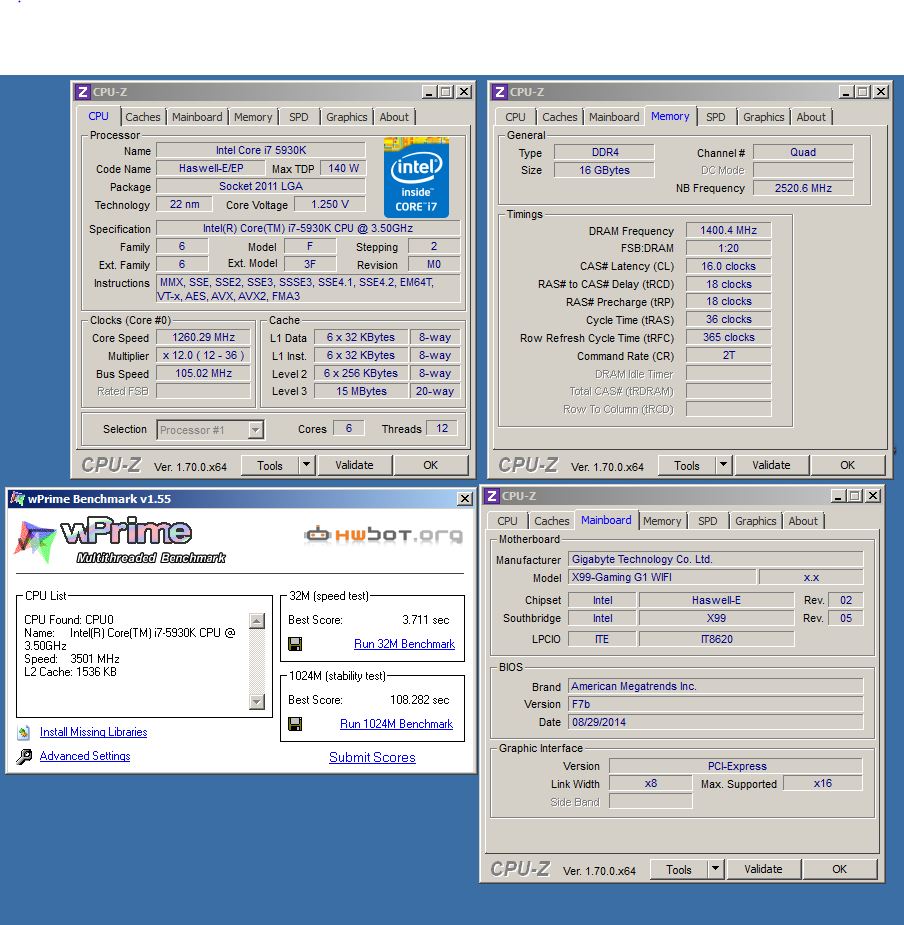Screen dimensions: 904x925
Task: Click the Core Voltage value 1.250 V
Action: (330, 205)
